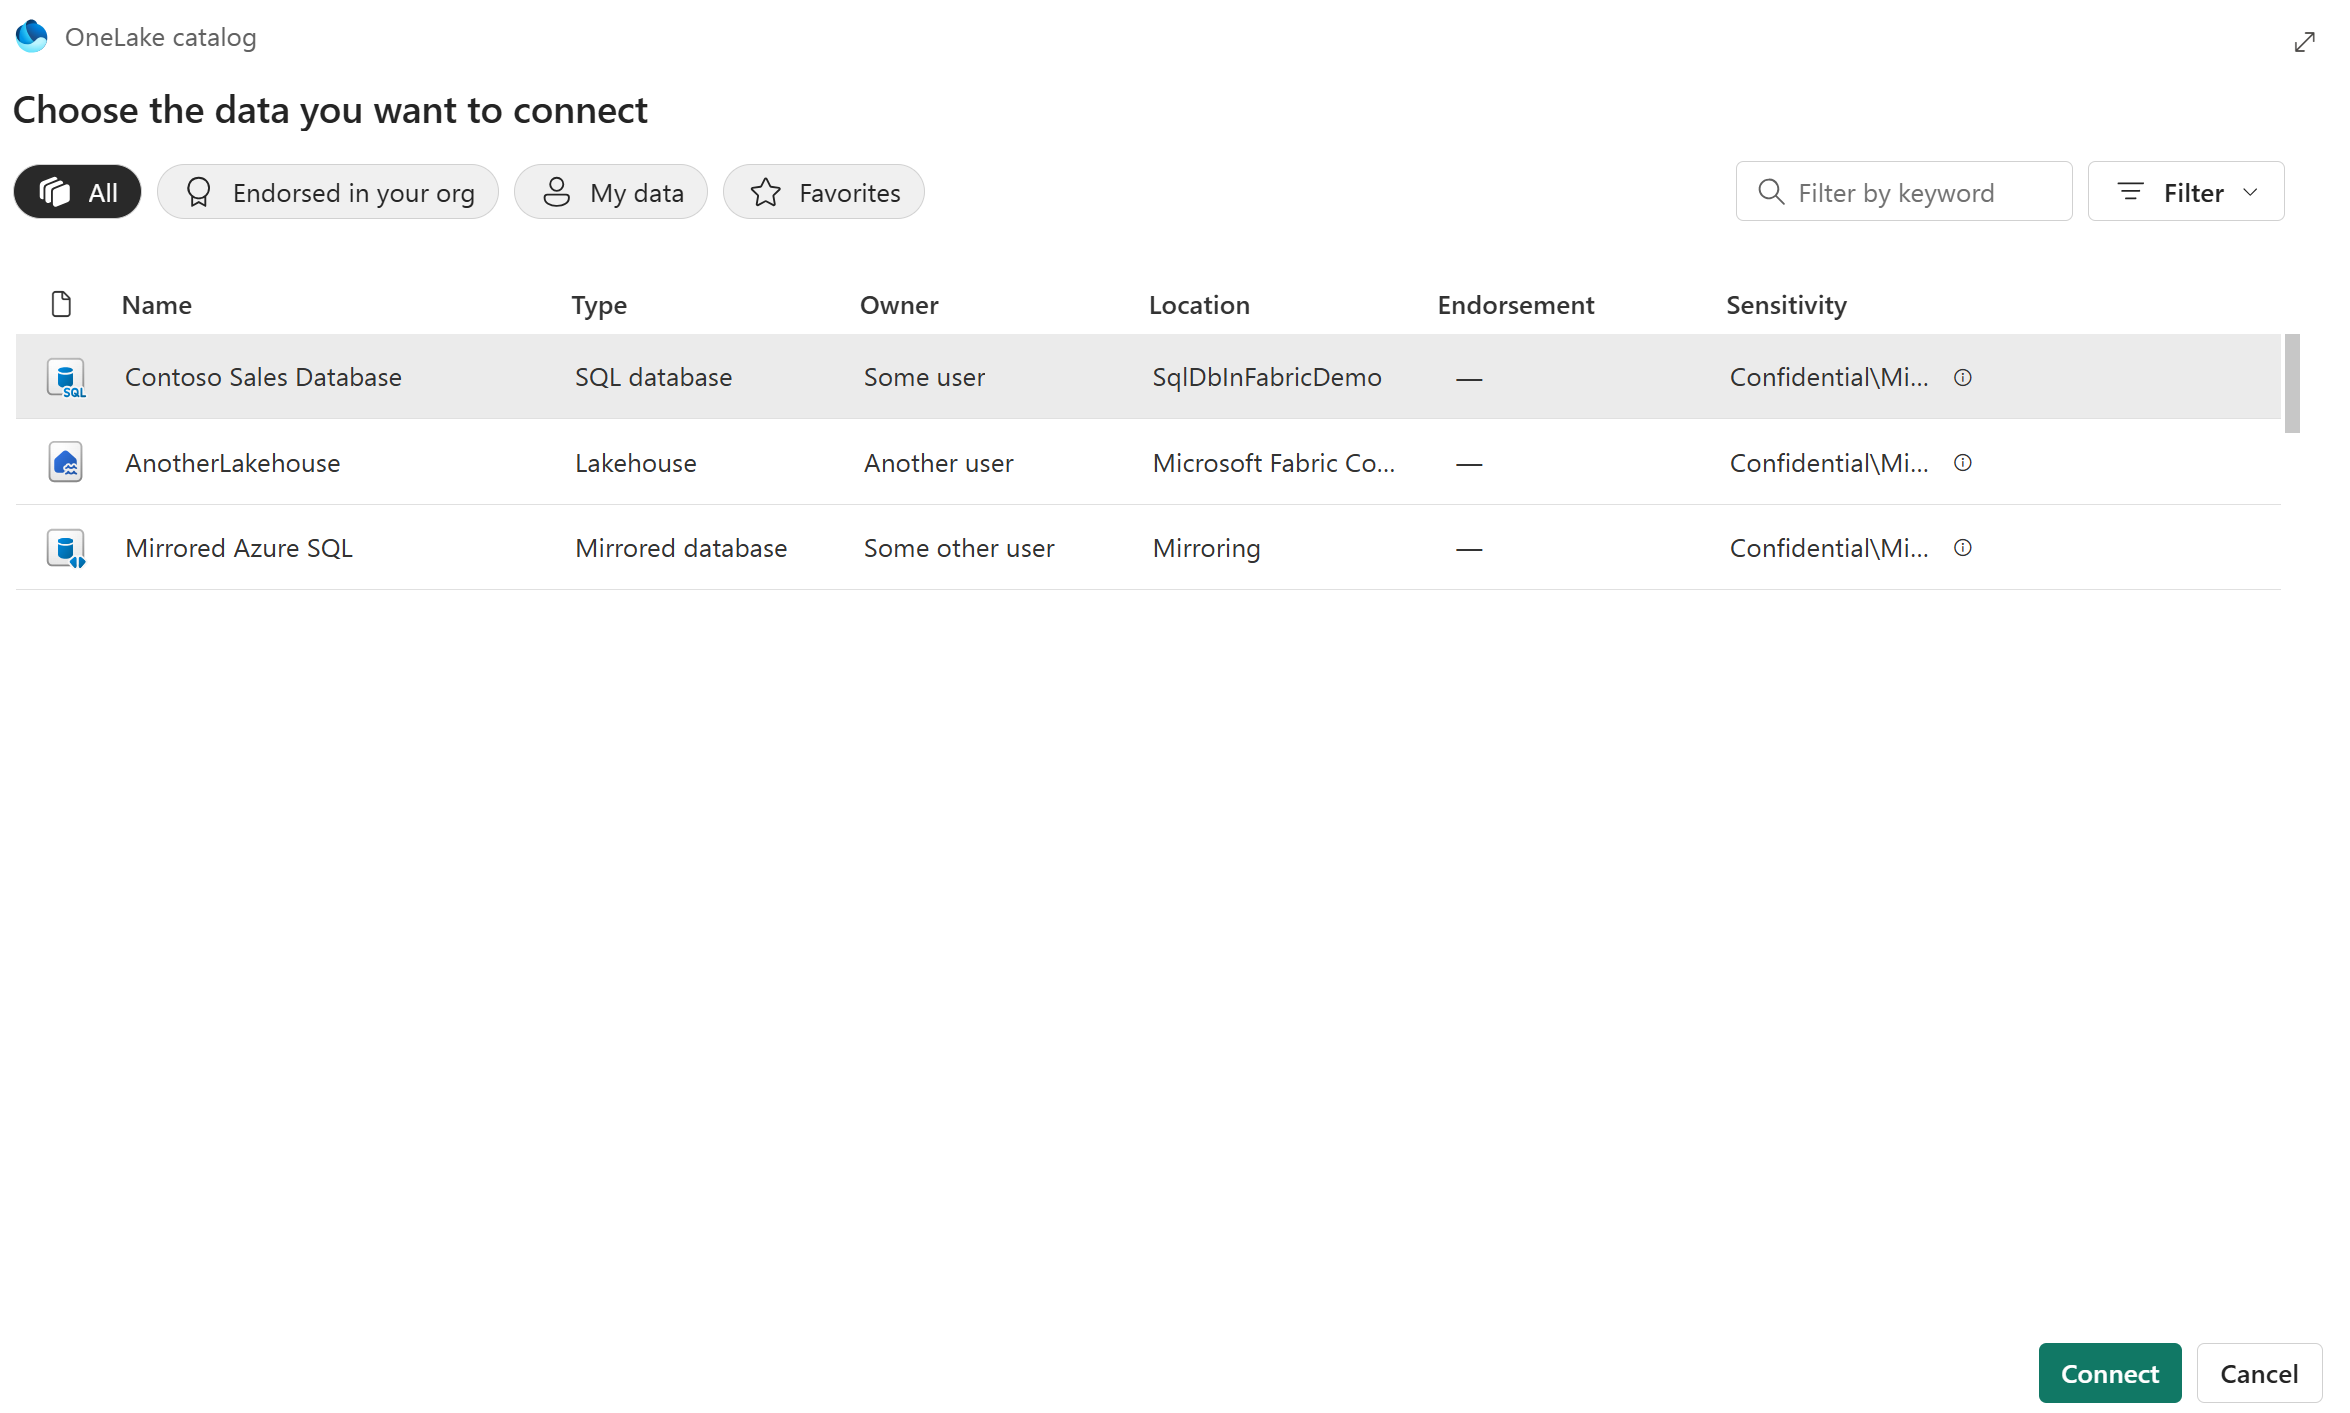Switch to Favorites tab
The height and width of the screenshot is (1413, 2350).
click(x=824, y=192)
